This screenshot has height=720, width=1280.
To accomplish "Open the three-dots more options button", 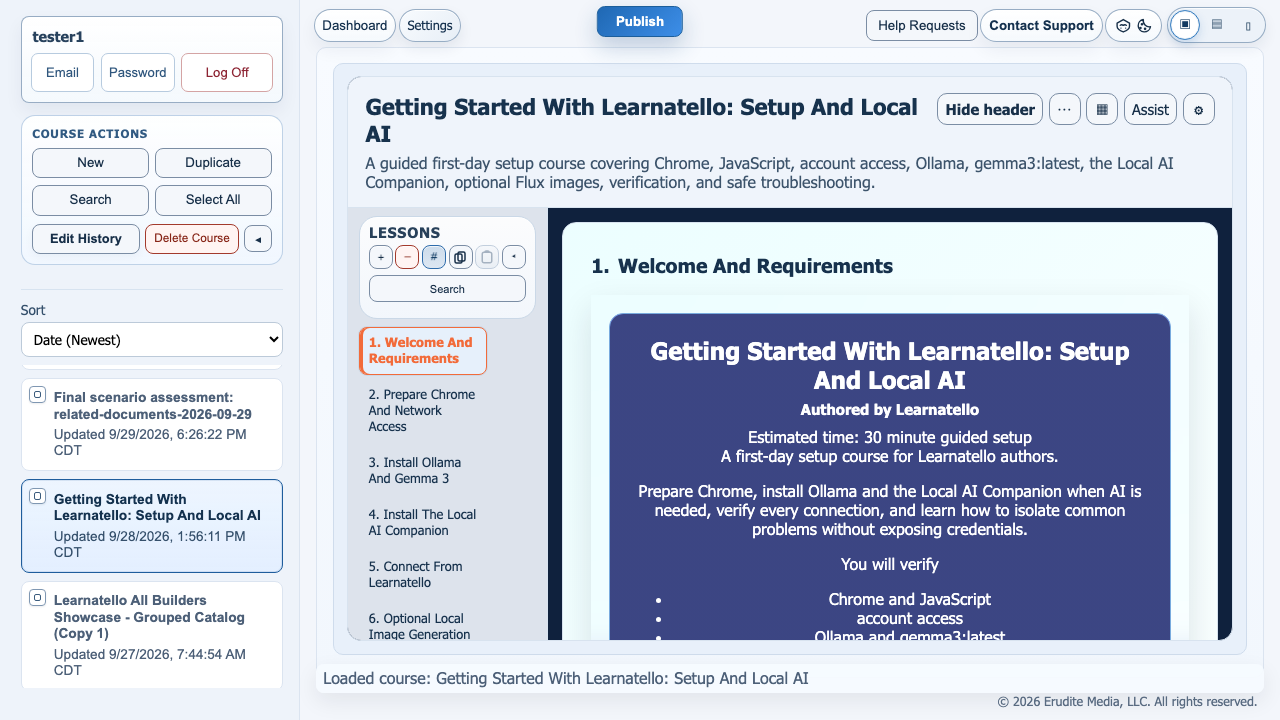I will pos(1065,109).
